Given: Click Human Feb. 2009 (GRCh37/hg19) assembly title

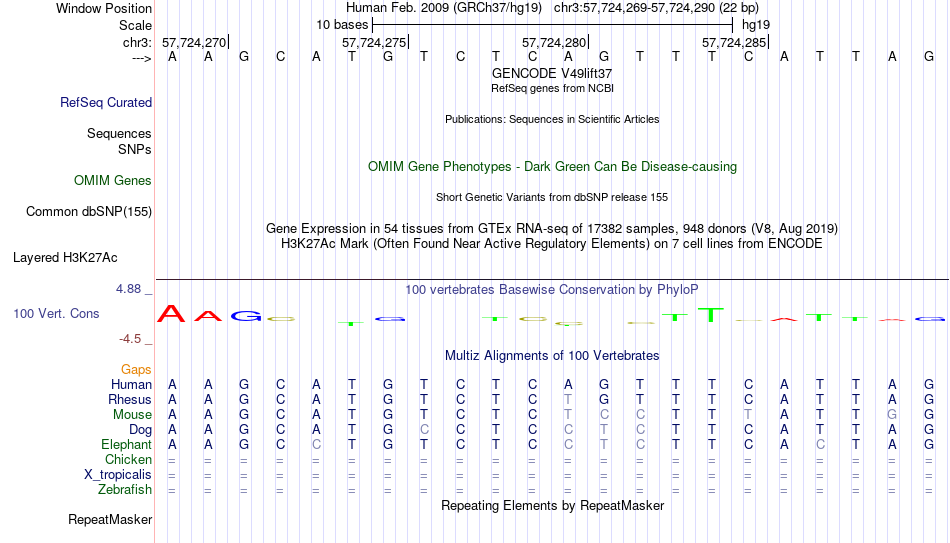Looking at the screenshot, I should [x=444, y=8].
